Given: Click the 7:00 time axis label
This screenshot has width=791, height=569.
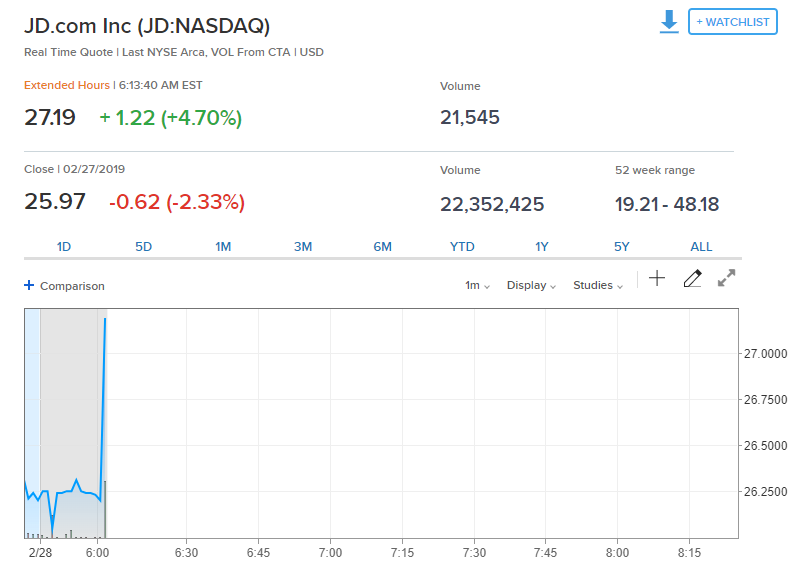Looking at the screenshot, I should coord(330,553).
